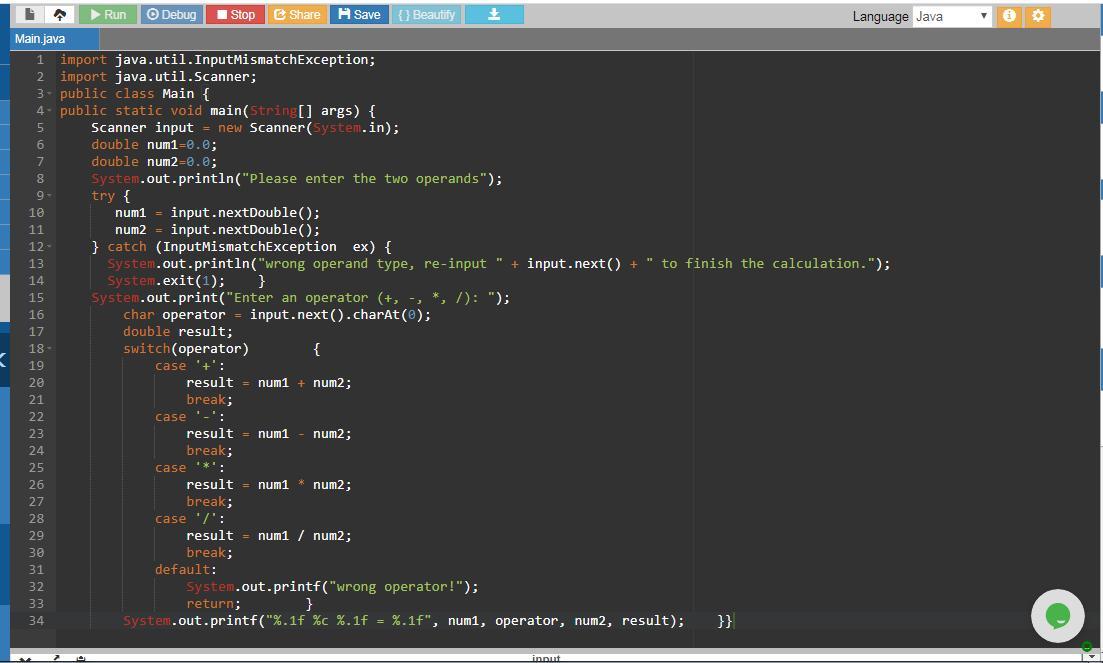The image size is (1103, 663).
Task: Collapse the switch statement on line 18
Action: pos(50,349)
